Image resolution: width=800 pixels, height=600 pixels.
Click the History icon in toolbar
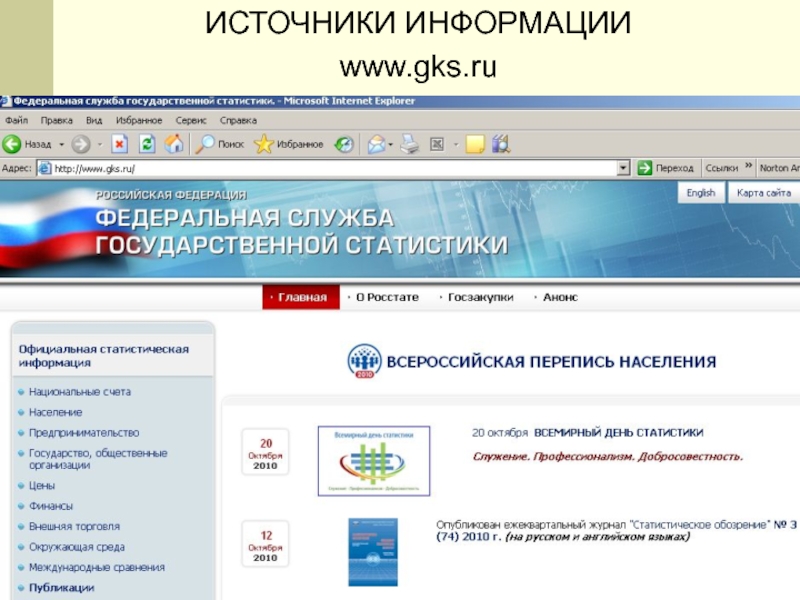344,144
